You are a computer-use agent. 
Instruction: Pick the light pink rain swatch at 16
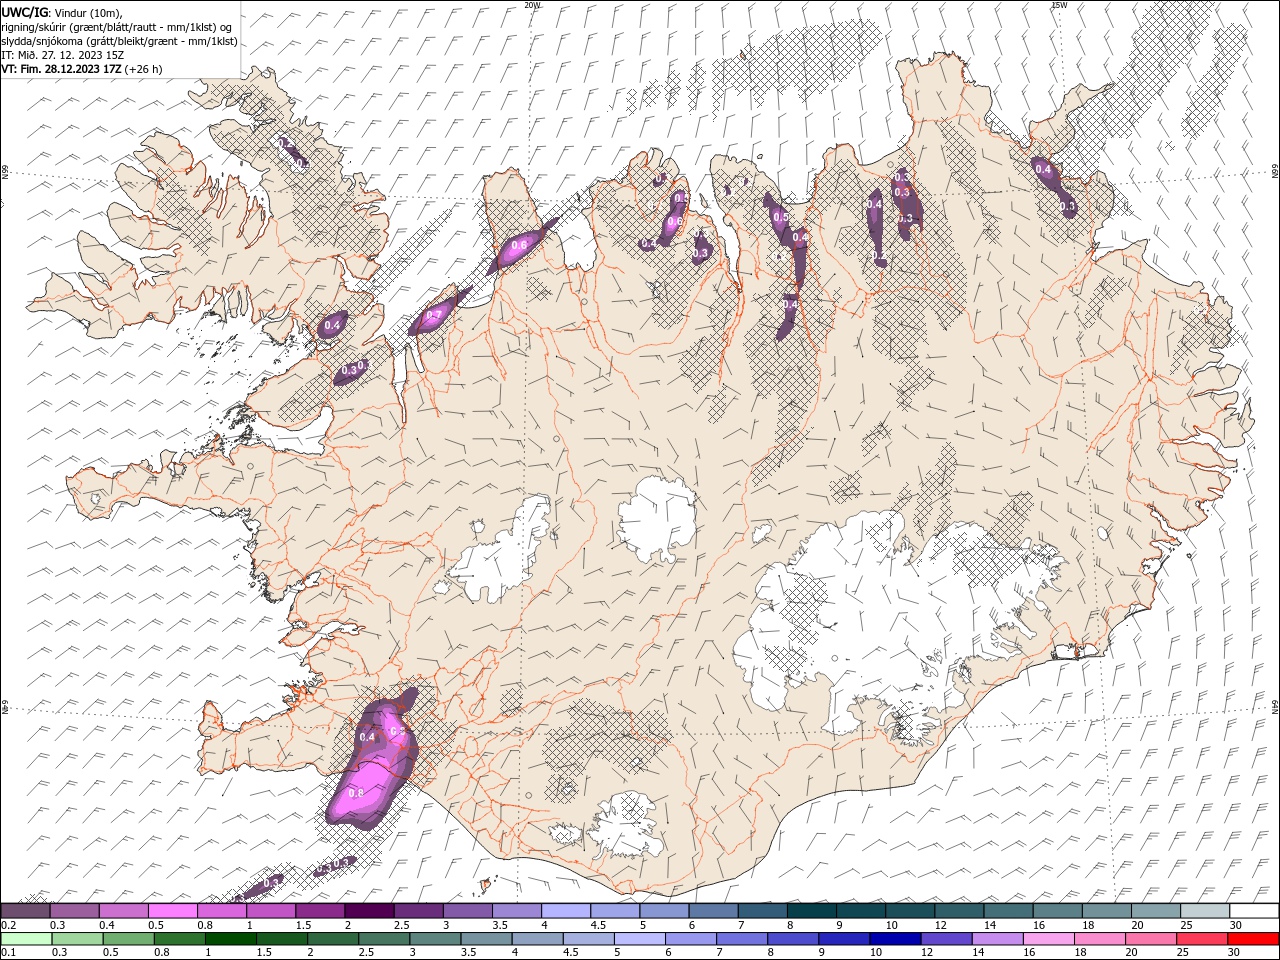1047,939
